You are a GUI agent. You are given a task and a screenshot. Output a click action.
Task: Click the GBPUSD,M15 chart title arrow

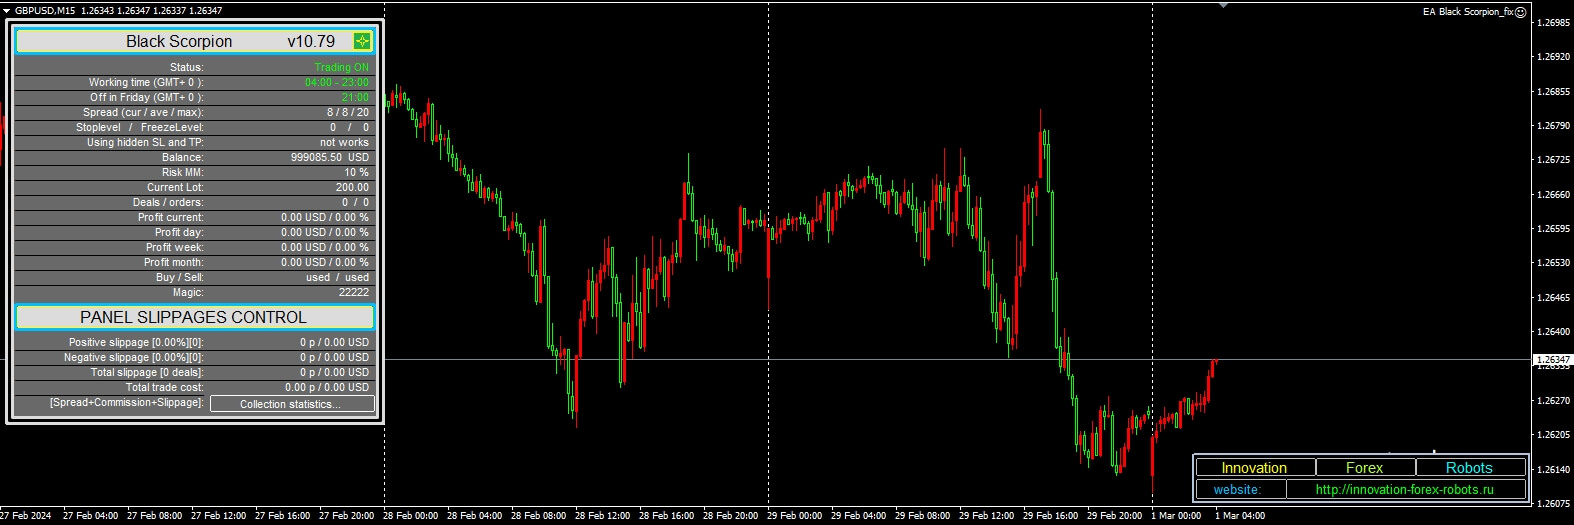(7, 10)
